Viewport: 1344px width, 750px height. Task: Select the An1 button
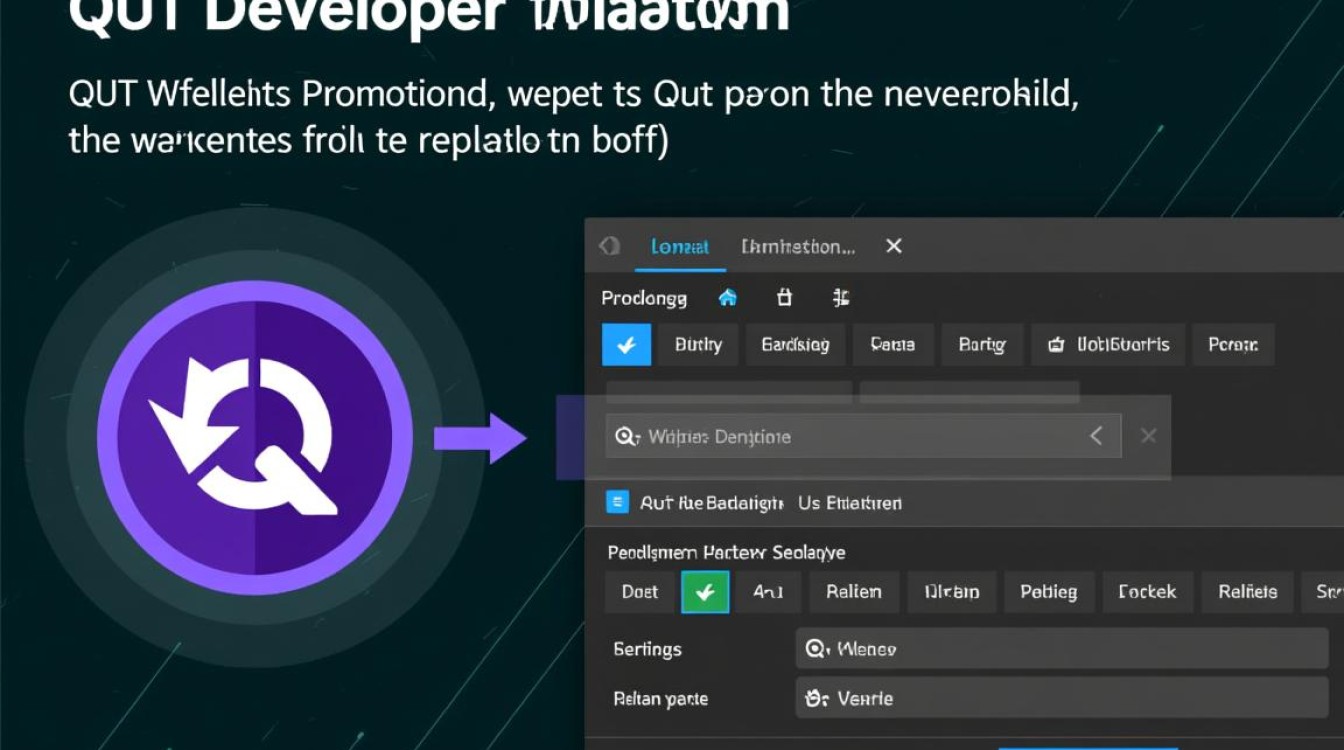(768, 592)
